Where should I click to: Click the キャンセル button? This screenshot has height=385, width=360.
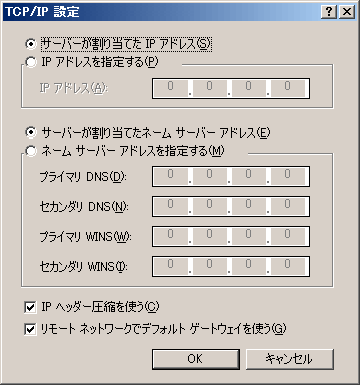[289, 359]
